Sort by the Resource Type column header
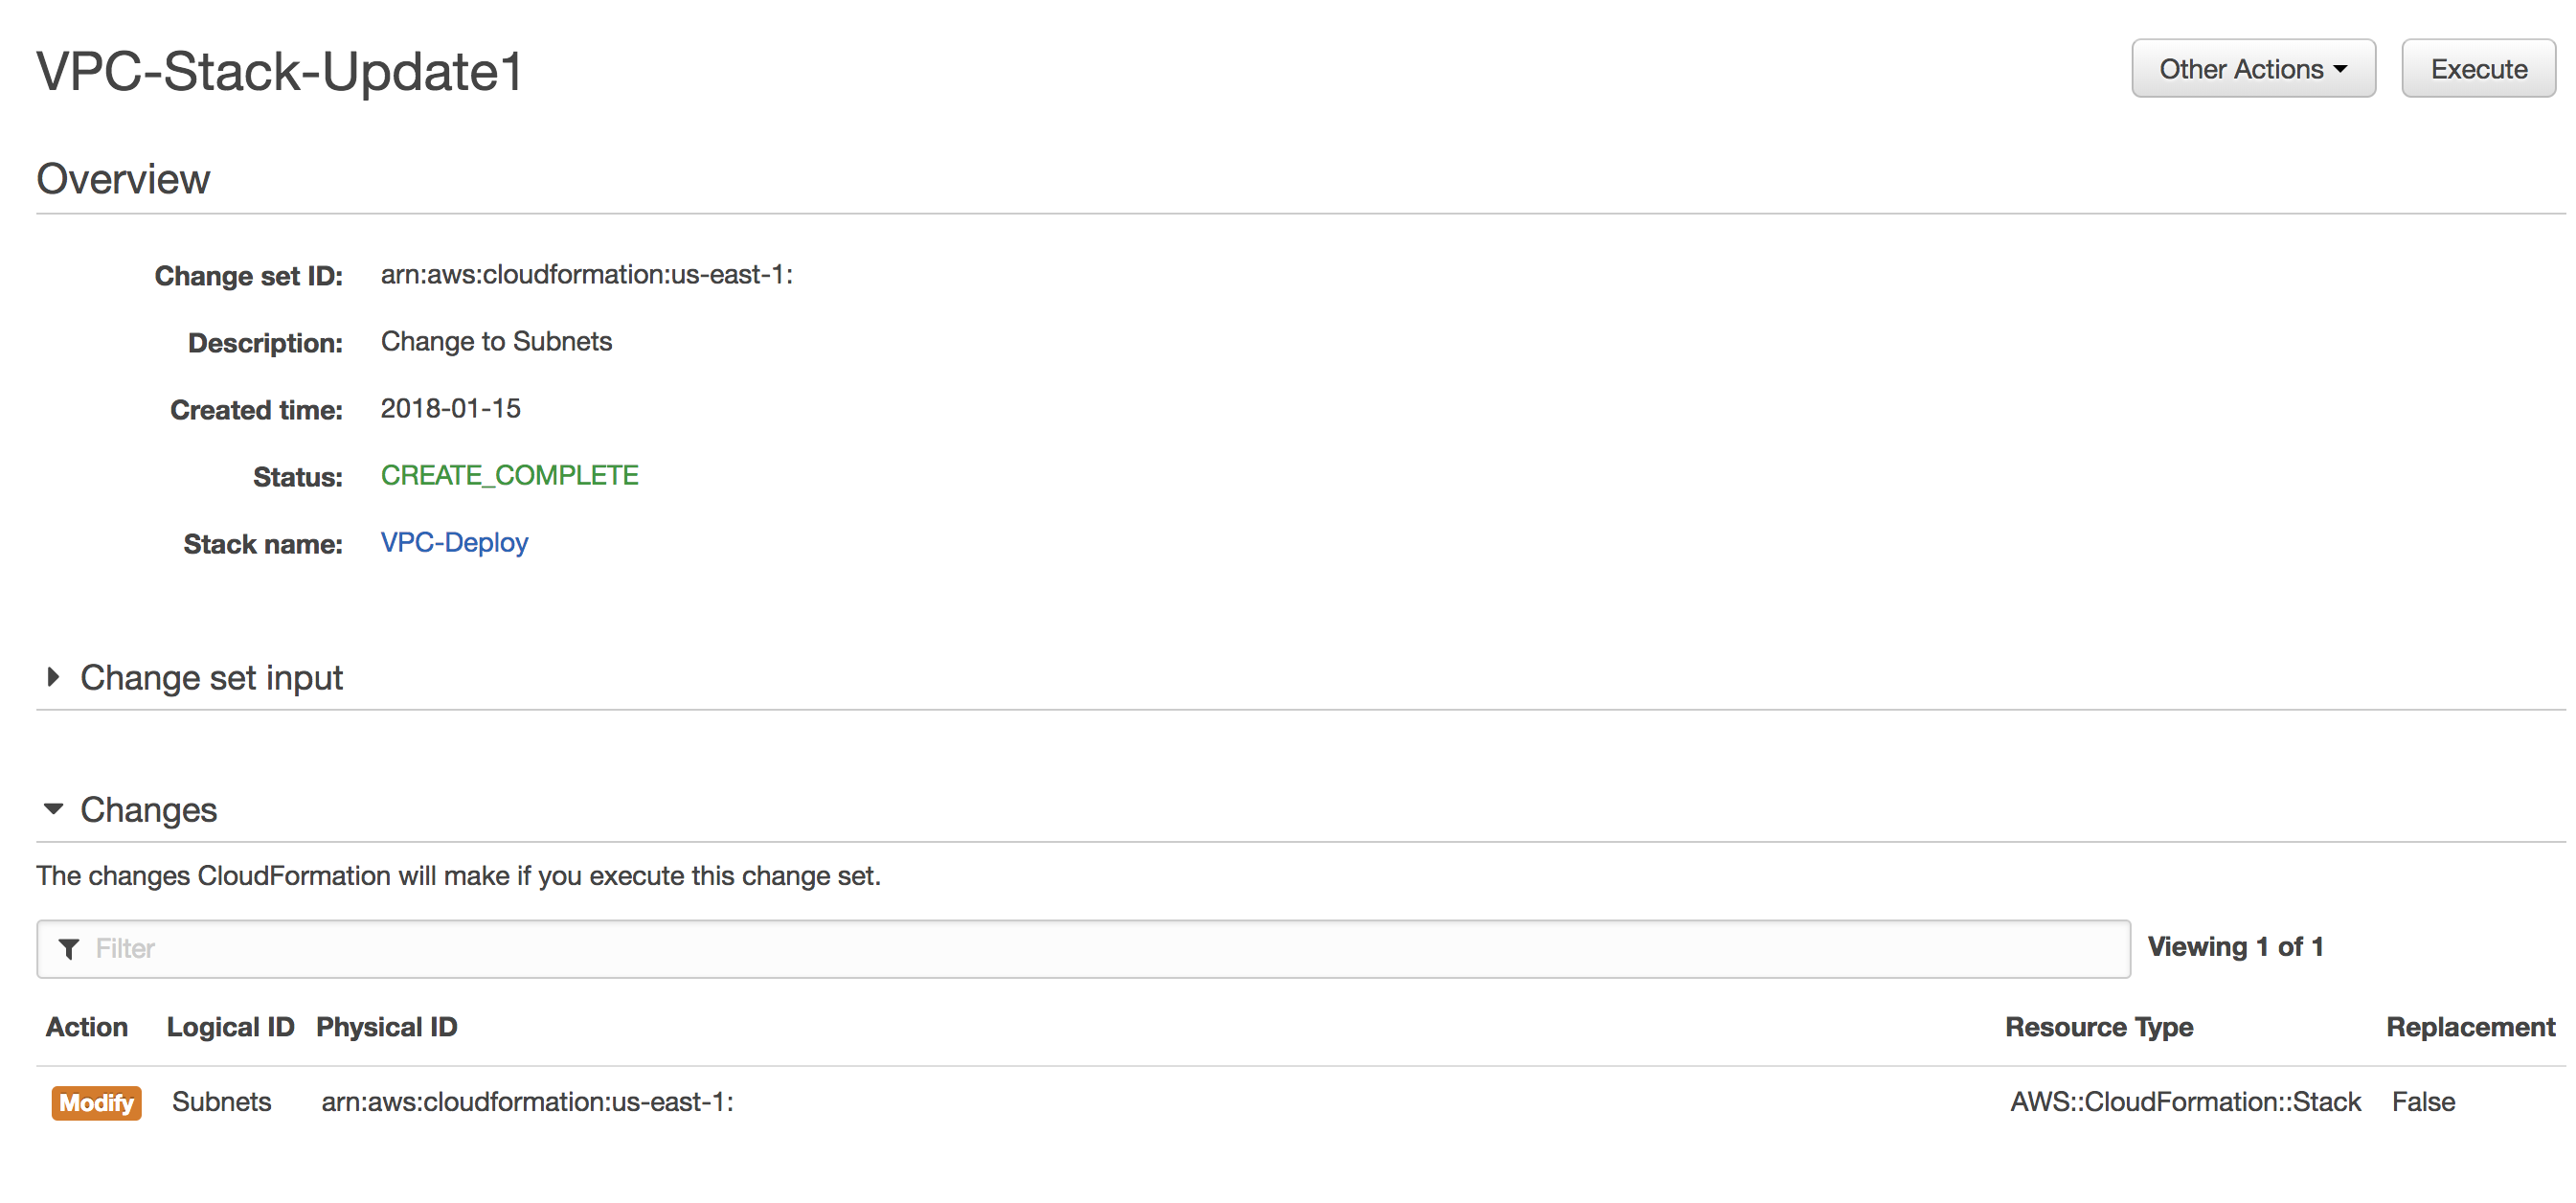Screen dimensions: 2576x1203 click(2098, 1027)
